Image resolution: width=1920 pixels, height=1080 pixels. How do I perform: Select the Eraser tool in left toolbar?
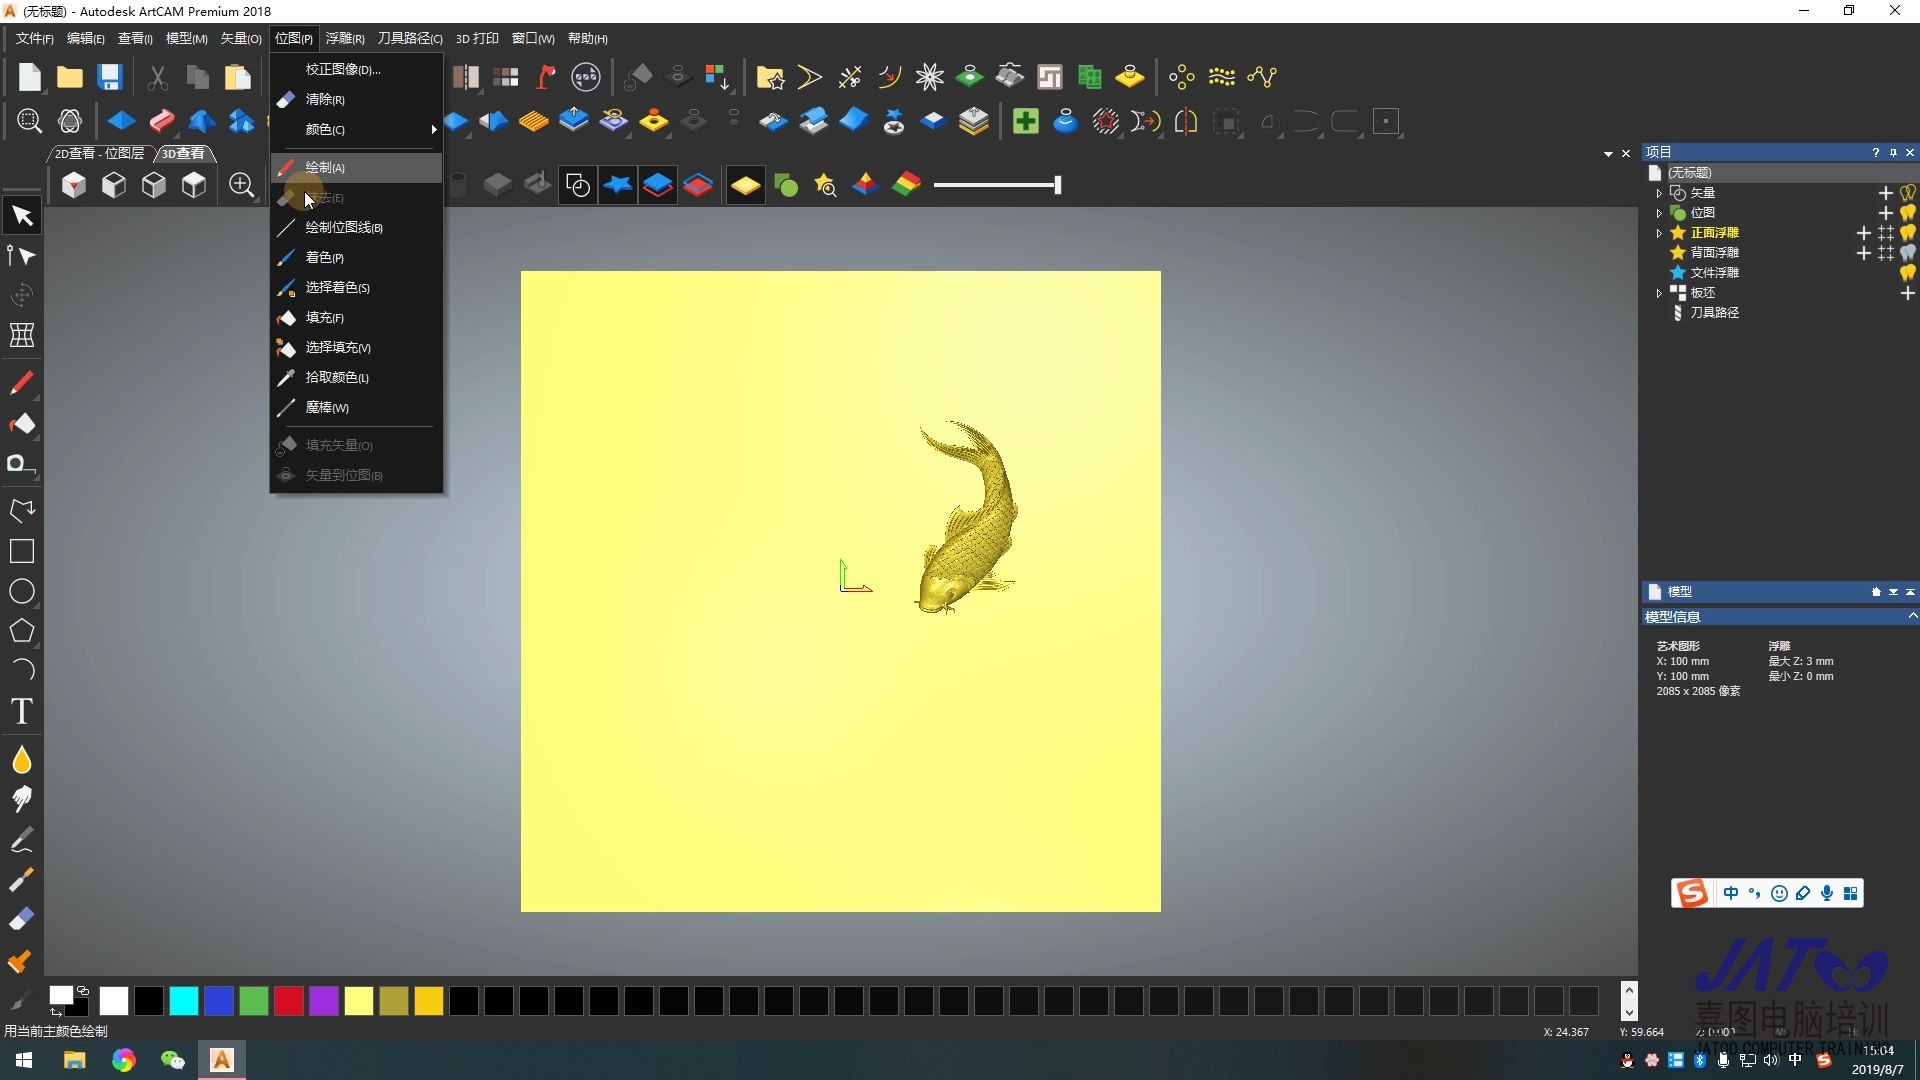[x=22, y=919]
